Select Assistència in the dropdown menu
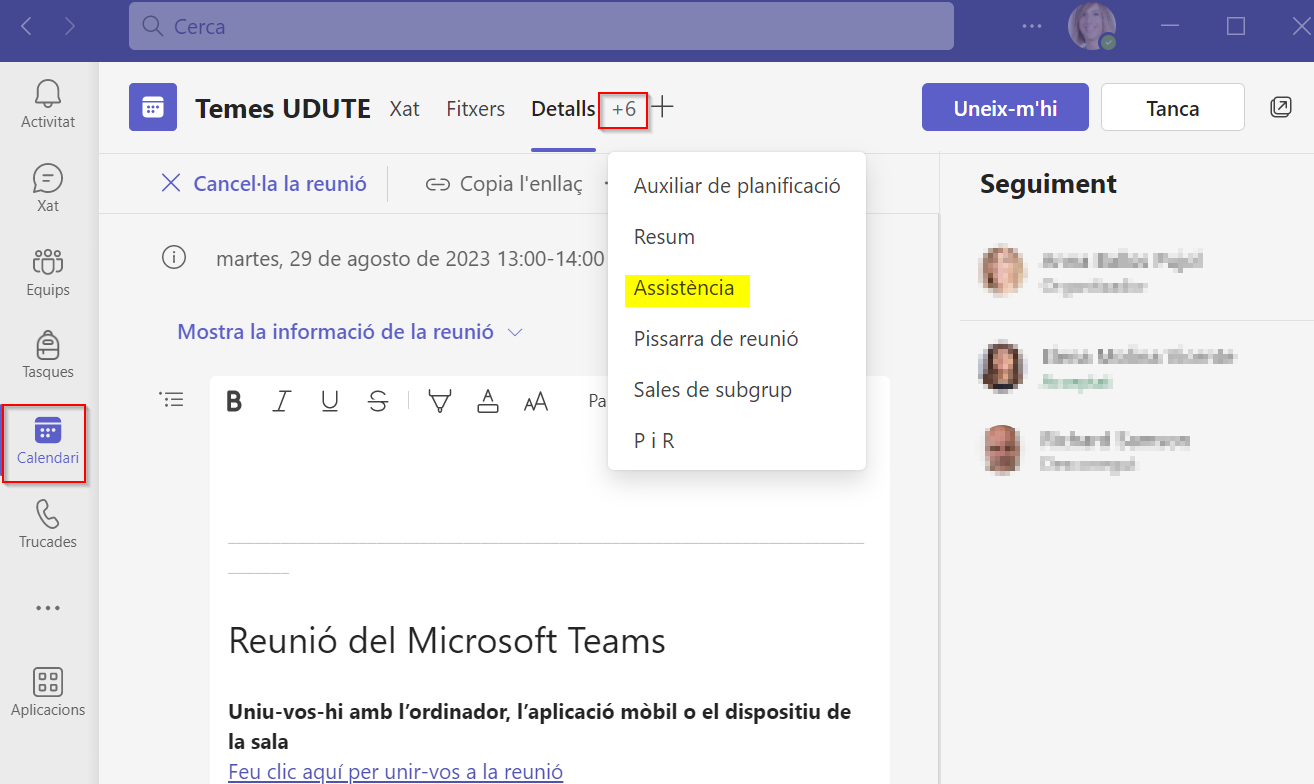Screen dimensions: 1314x784 pos(737,288)
